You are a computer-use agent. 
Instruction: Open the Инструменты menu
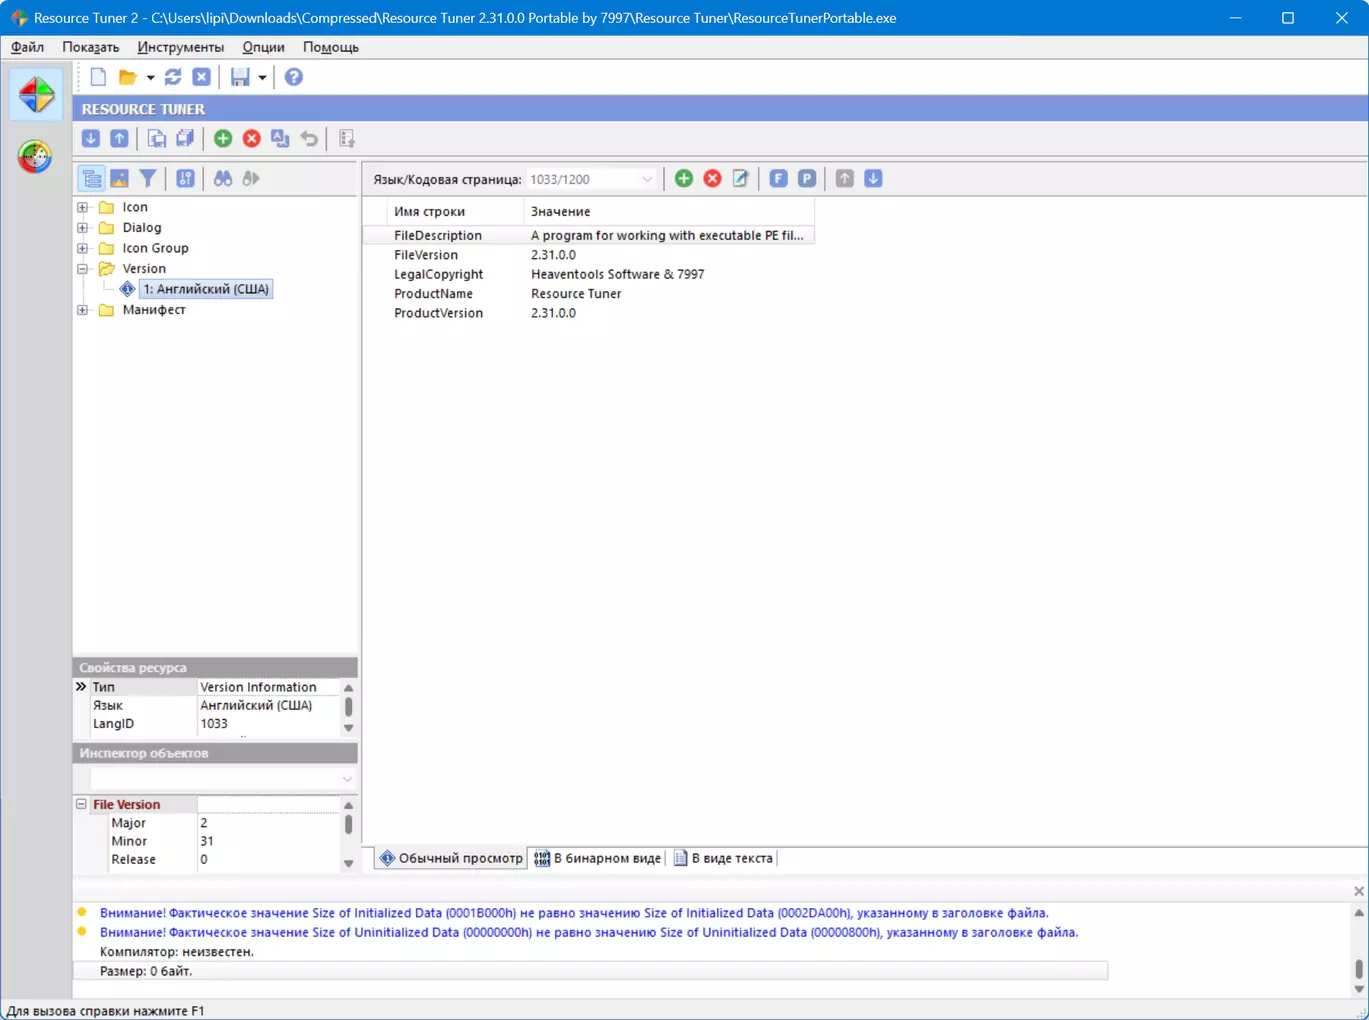[x=180, y=47]
